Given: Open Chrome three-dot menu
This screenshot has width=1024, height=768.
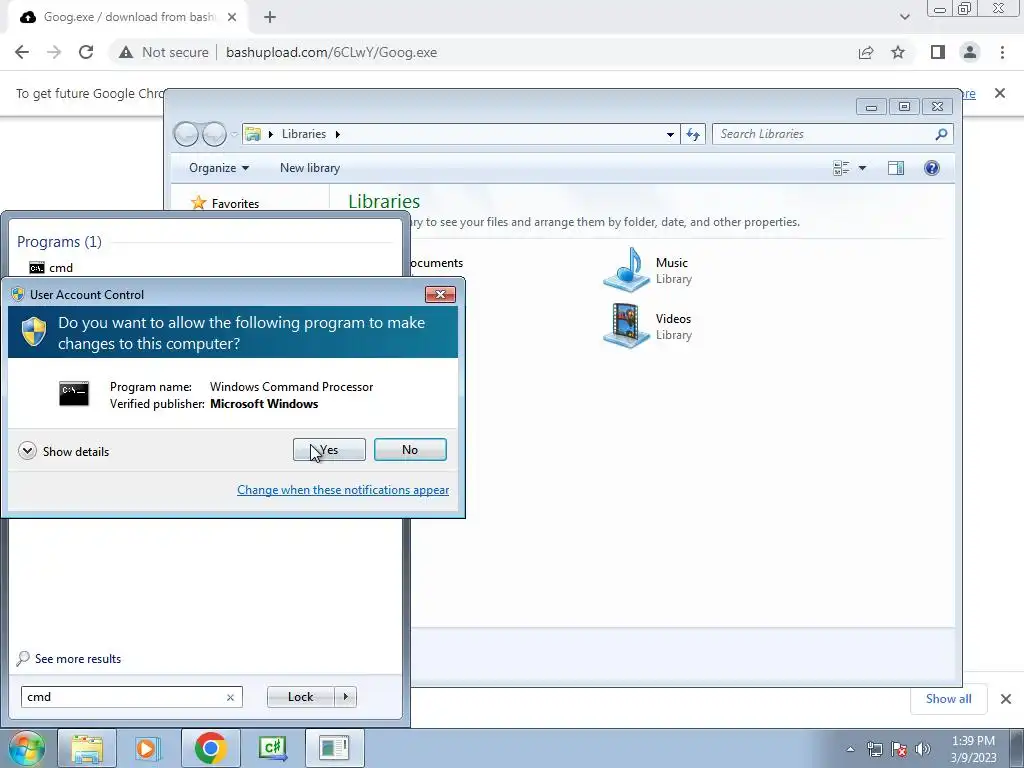Looking at the screenshot, I should (x=1002, y=52).
